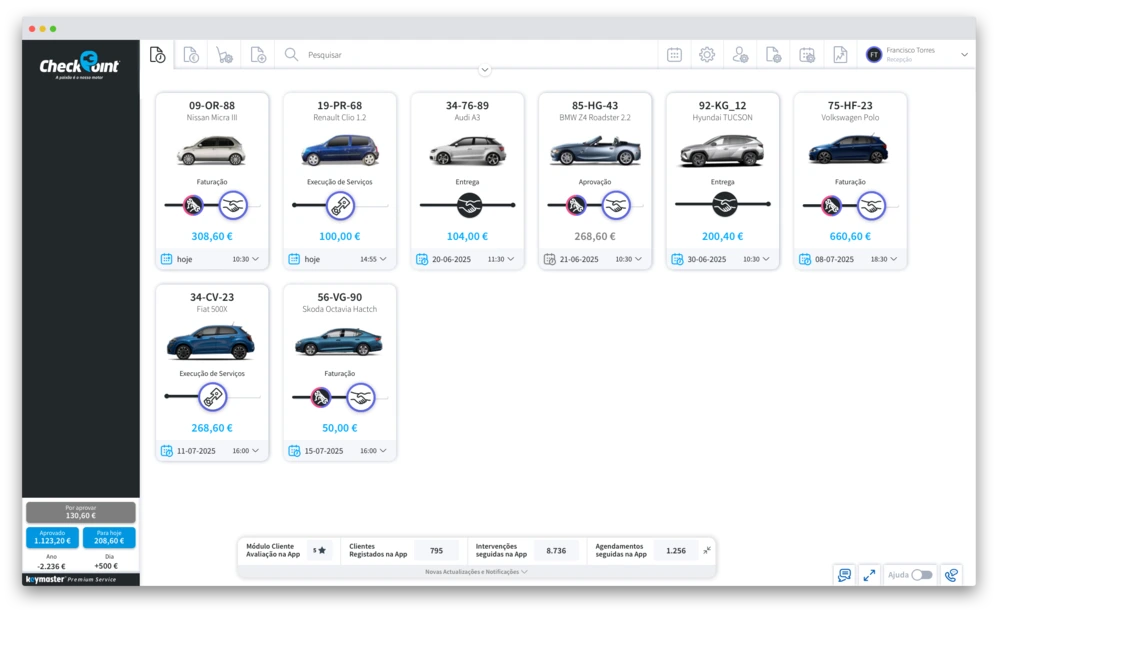Click the Por aprovar 130,60 € button
The height and width of the screenshot is (661, 1140).
pos(81,512)
